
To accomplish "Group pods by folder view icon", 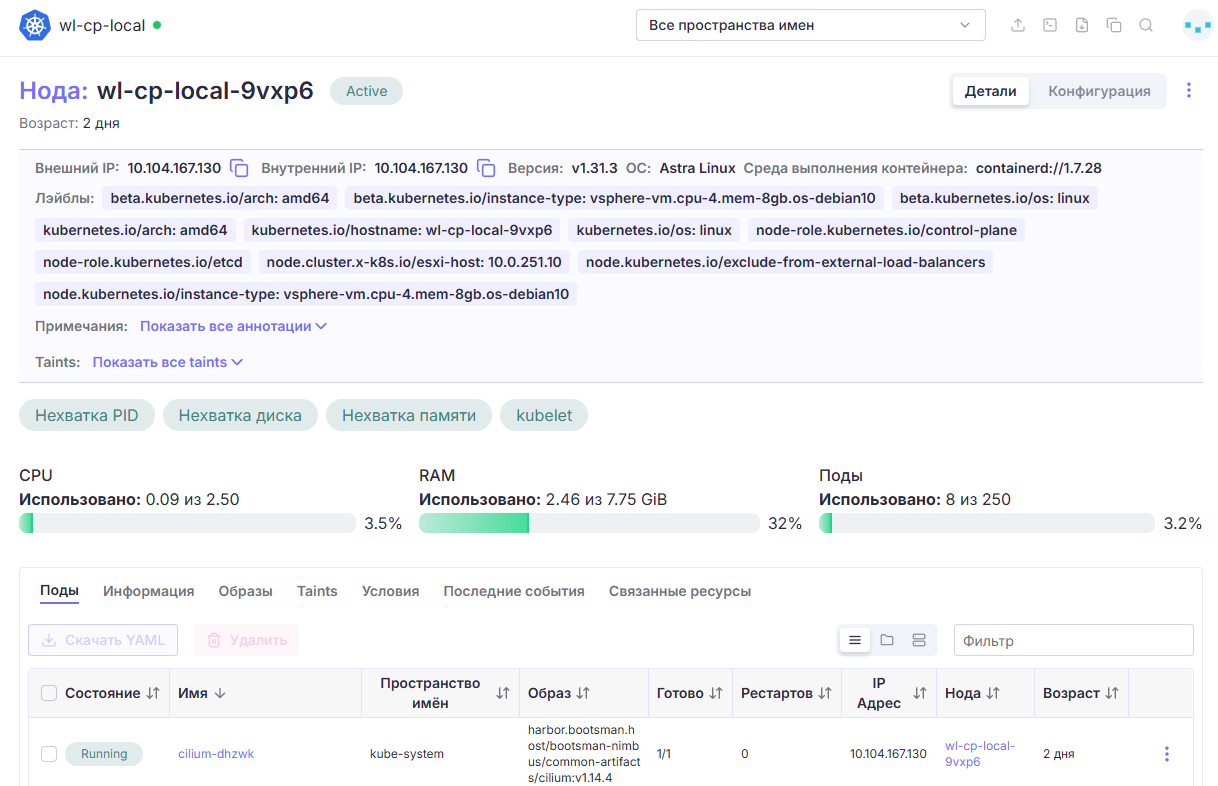I will click(x=887, y=640).
